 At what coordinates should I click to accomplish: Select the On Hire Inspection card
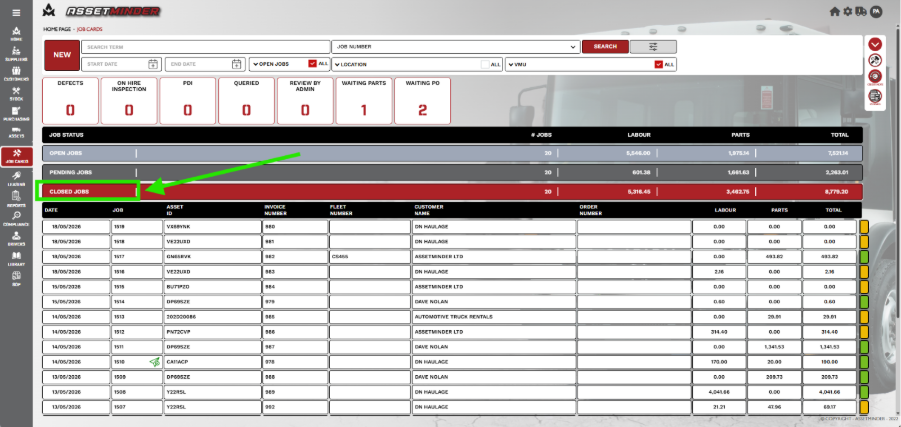[129, 101]
